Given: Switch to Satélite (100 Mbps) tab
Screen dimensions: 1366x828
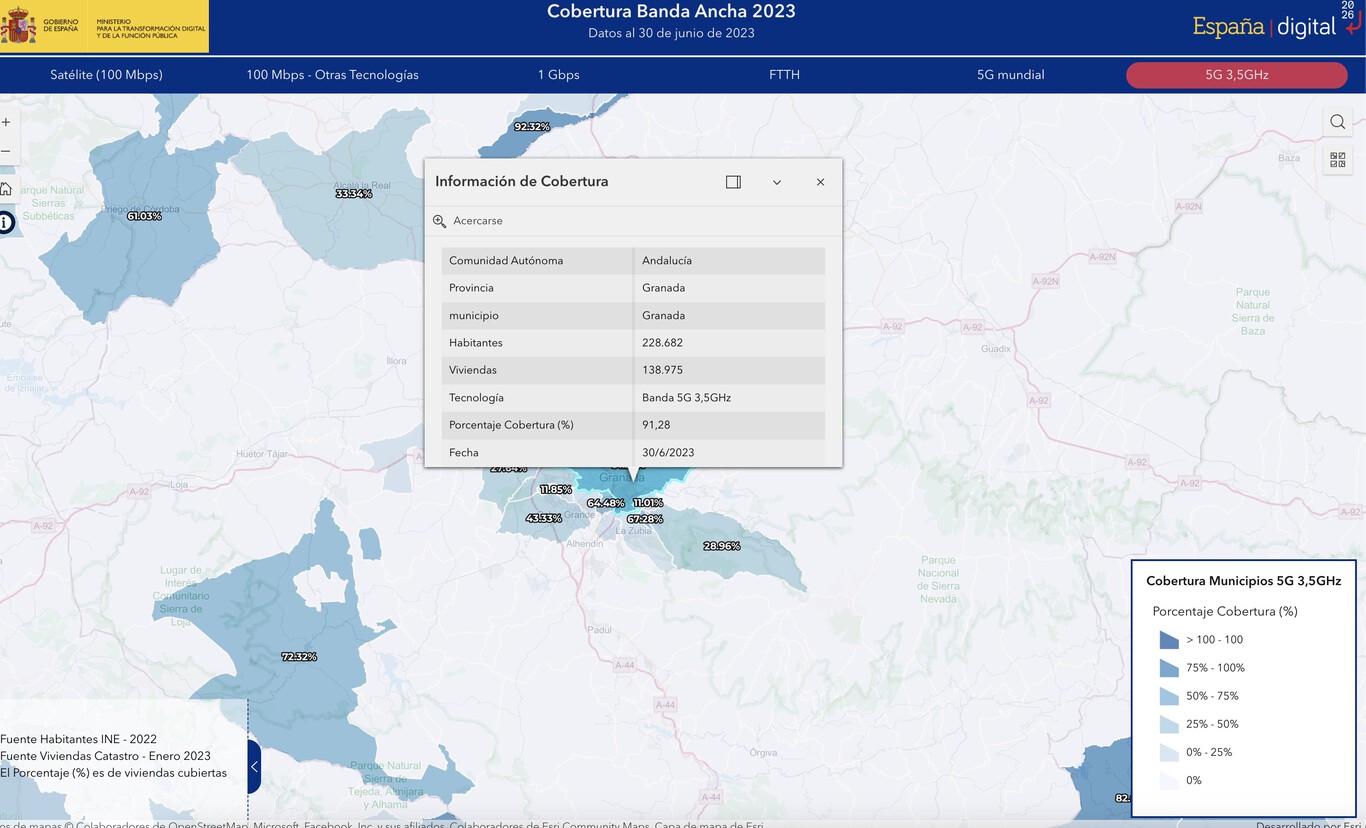Looking at the screenshot, I should coord(106,75).
